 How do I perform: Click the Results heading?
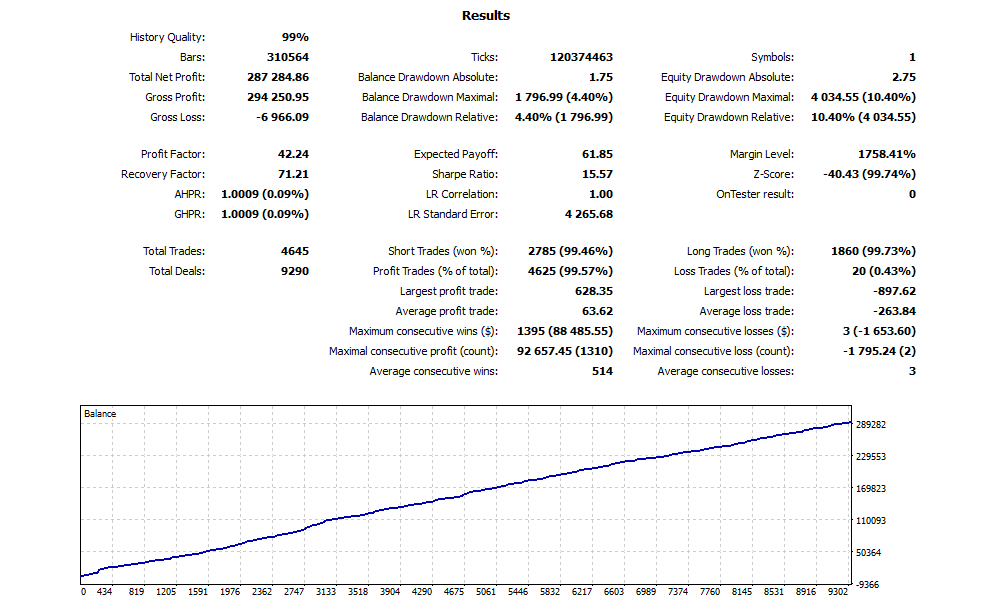(x=486, y=15)
